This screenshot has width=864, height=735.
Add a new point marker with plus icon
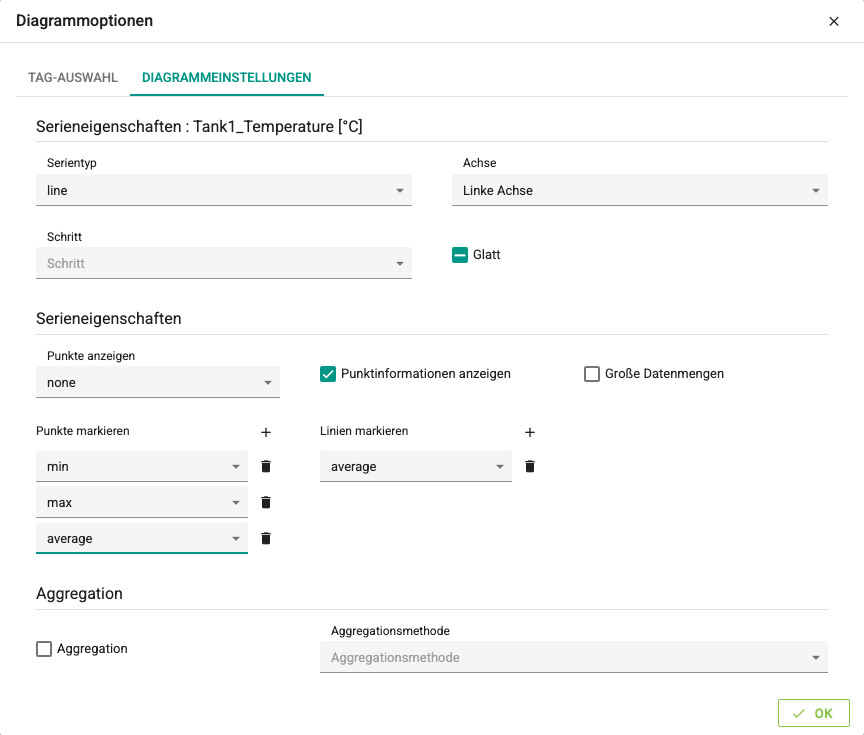pyautogui.click(x=266, y=433)
